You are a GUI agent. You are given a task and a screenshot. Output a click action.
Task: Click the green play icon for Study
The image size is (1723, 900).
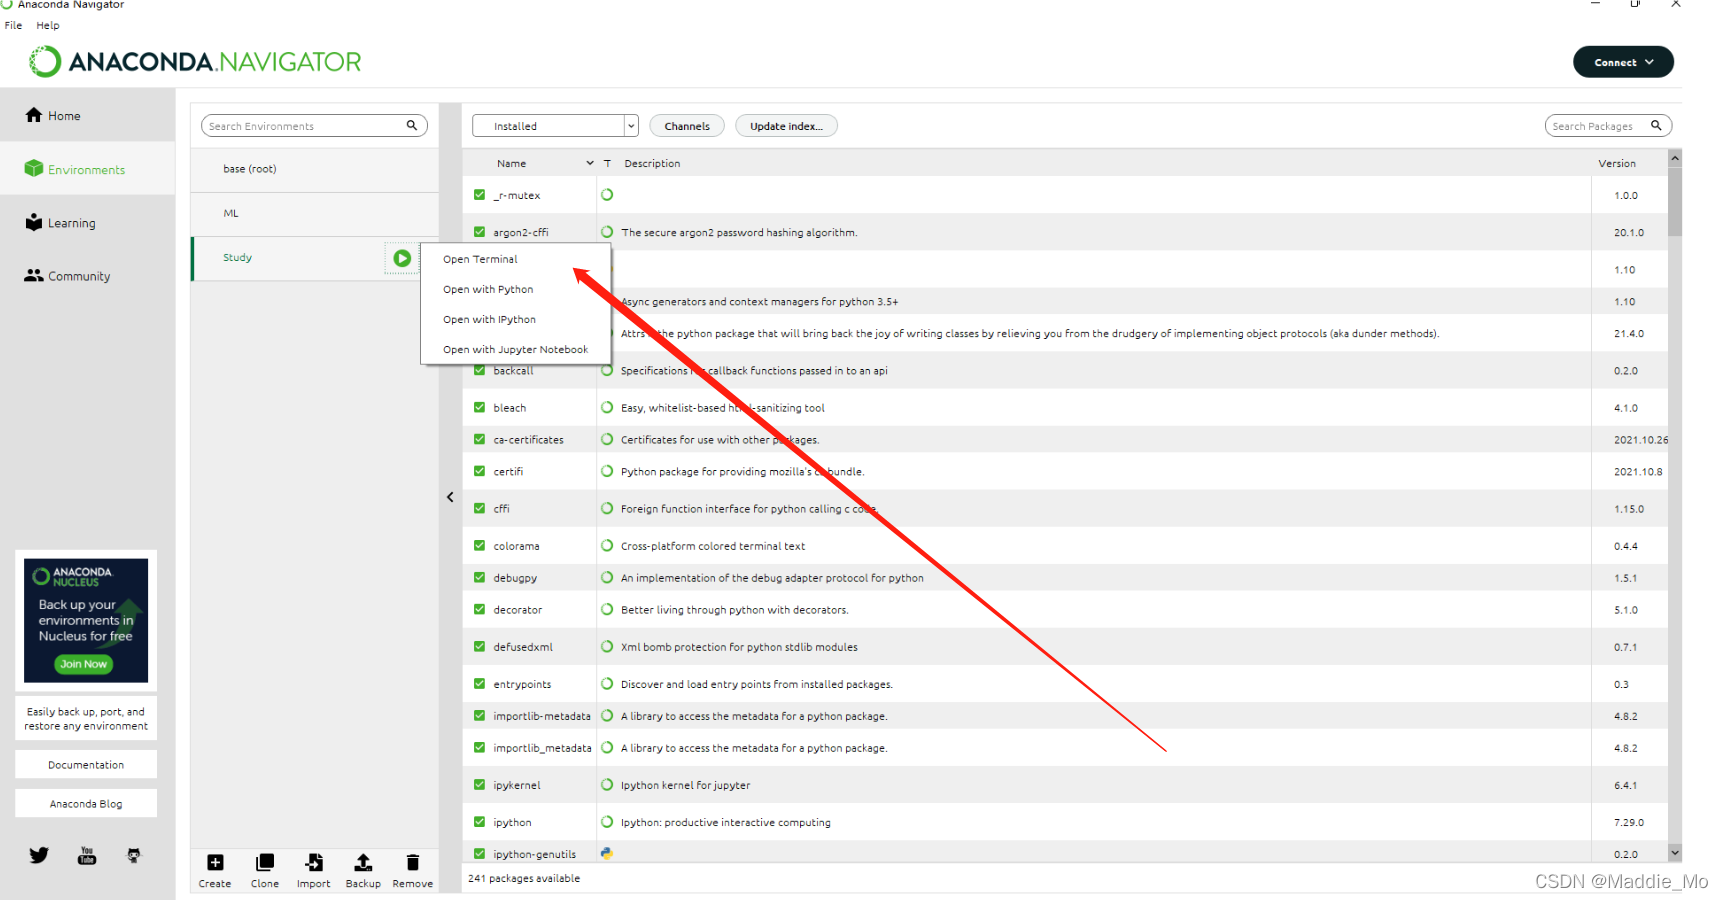point(402,258)
